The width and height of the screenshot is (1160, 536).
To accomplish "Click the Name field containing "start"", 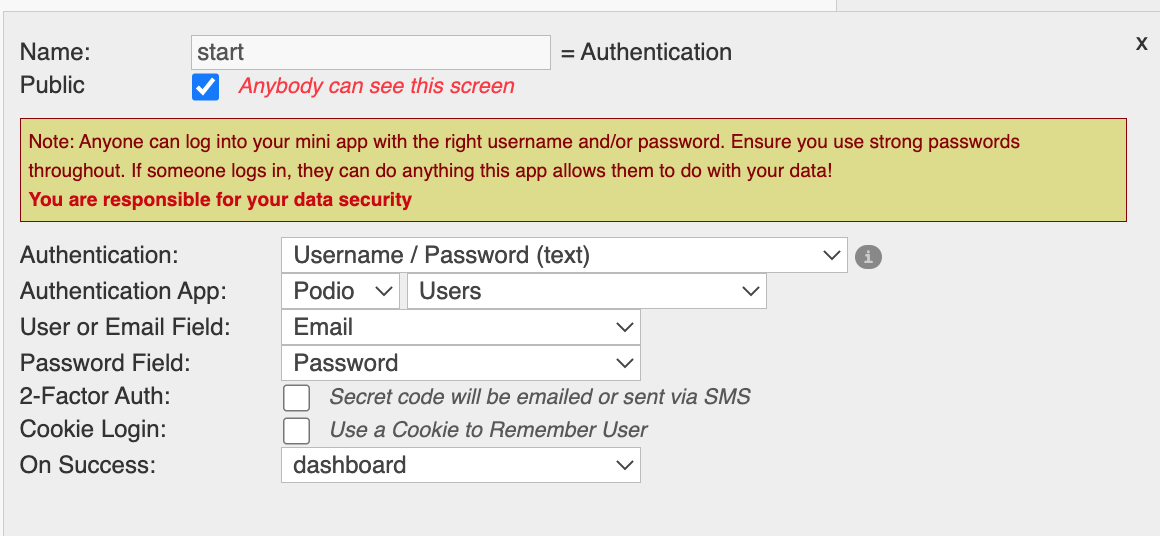I will (x=370, y=52).
